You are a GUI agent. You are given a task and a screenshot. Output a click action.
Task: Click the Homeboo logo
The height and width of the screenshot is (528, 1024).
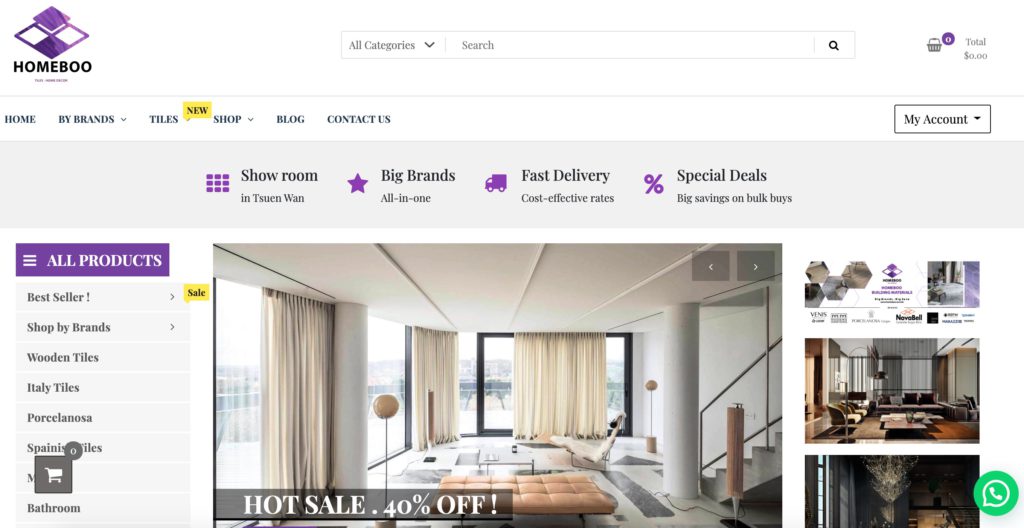[52, 44]
